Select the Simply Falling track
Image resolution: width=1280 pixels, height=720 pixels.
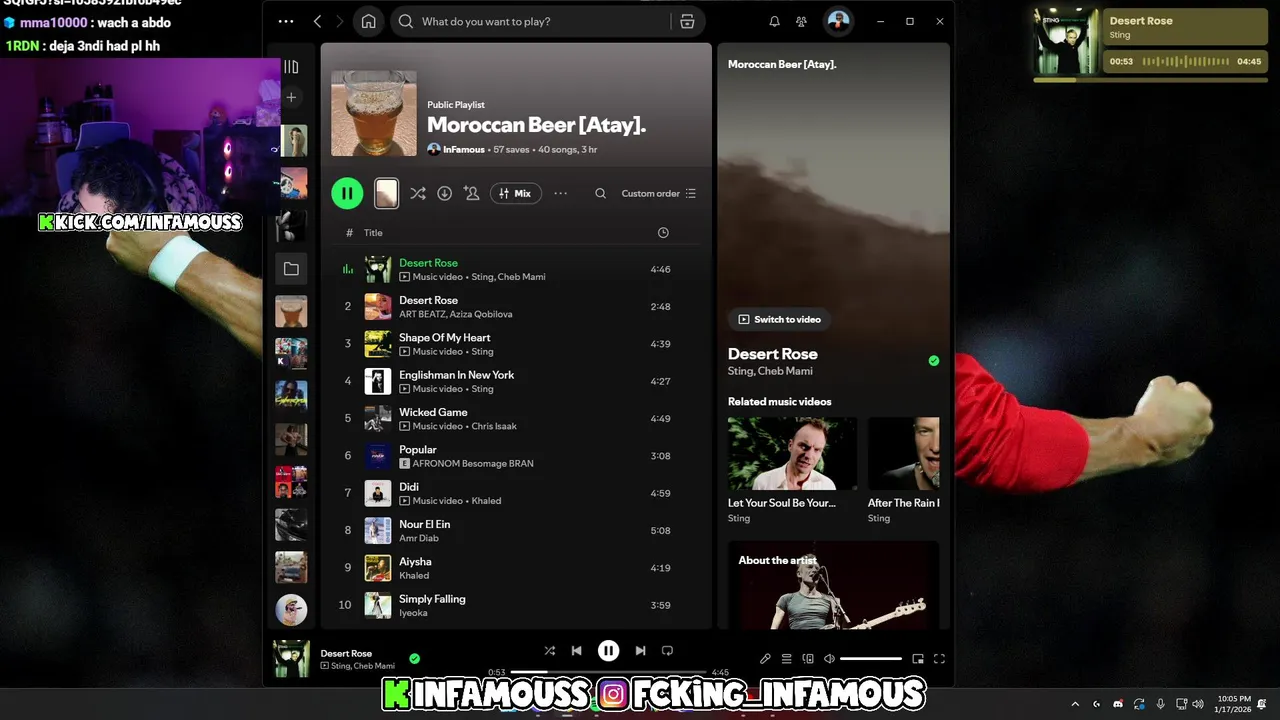tap(516, 605)
